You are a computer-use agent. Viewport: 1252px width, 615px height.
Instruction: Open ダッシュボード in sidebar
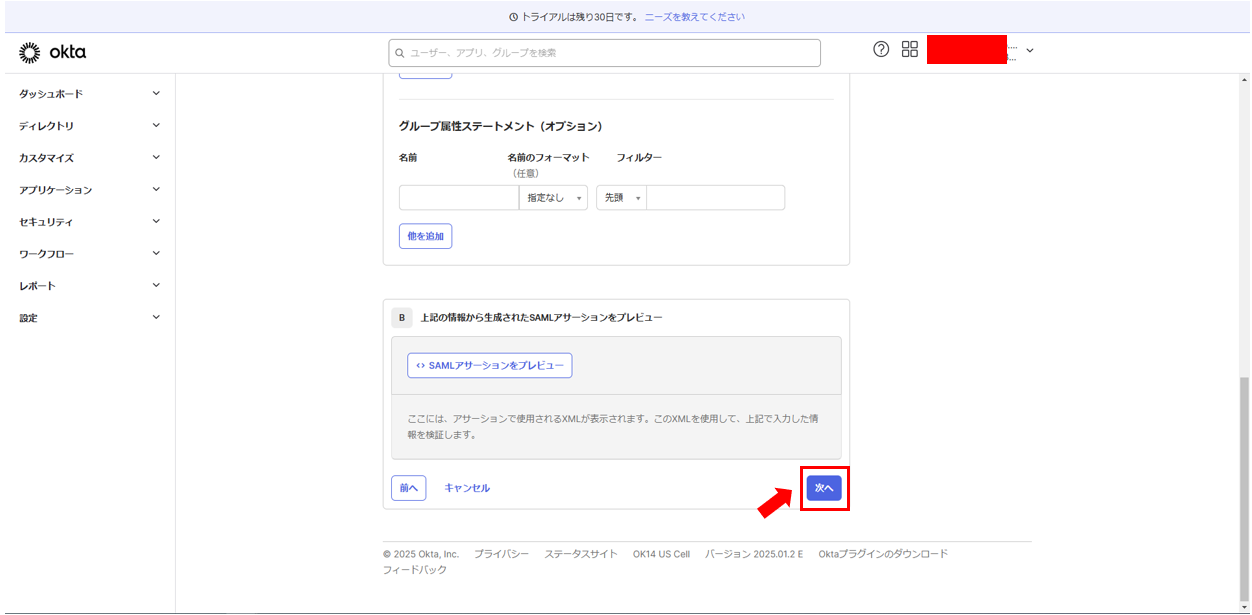click(51, 94)
